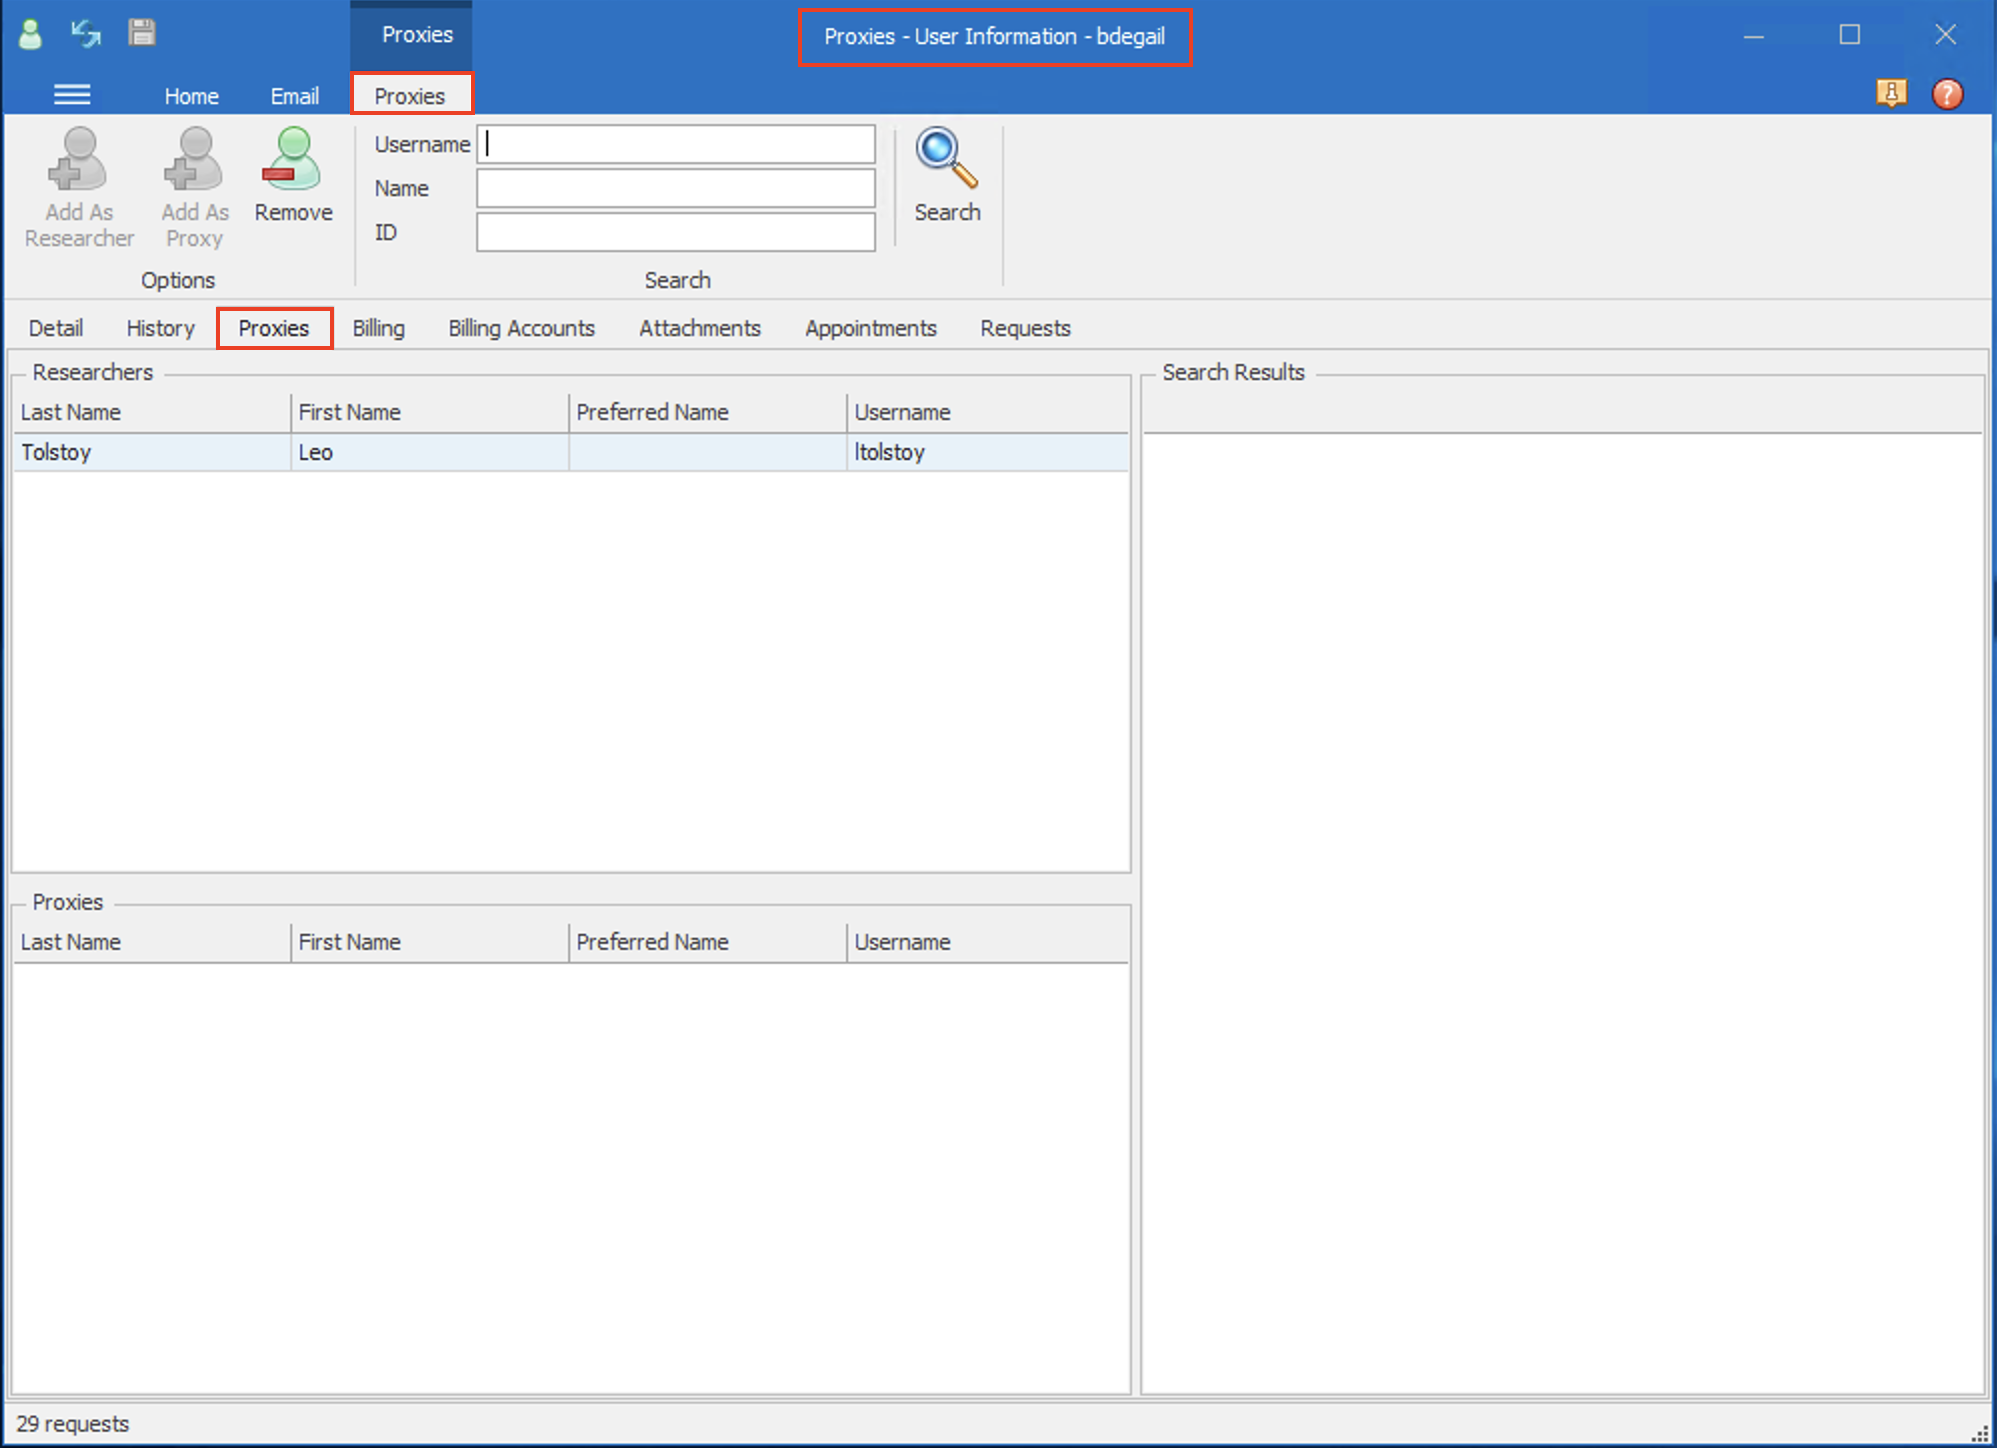This screenshot has height=1448, width=1997.
Task: Open the Billing Accounts tab
Action: [x=521, y=328]
